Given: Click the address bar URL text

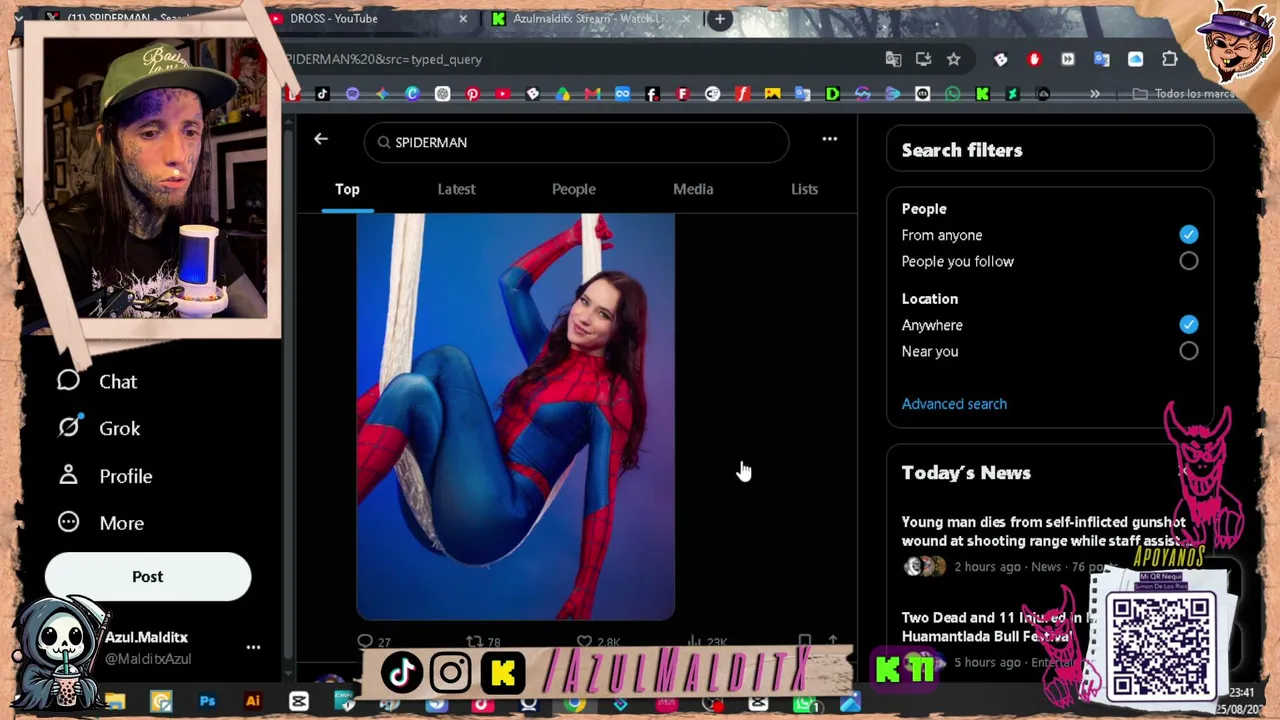Looking at the screenshot, I should click(x=383, y=59).
